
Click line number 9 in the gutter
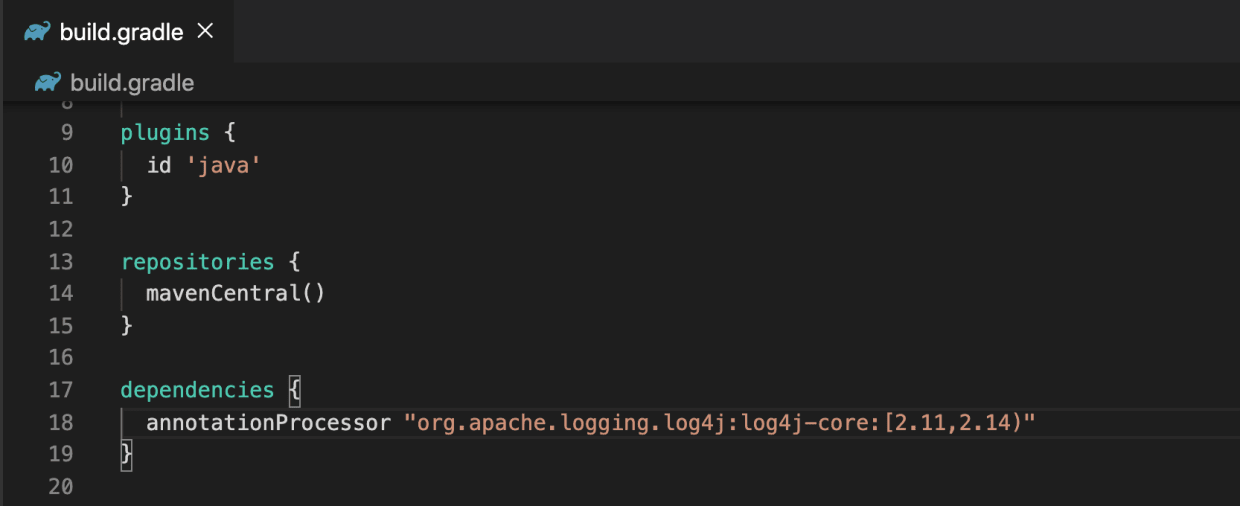click(66, 133)
